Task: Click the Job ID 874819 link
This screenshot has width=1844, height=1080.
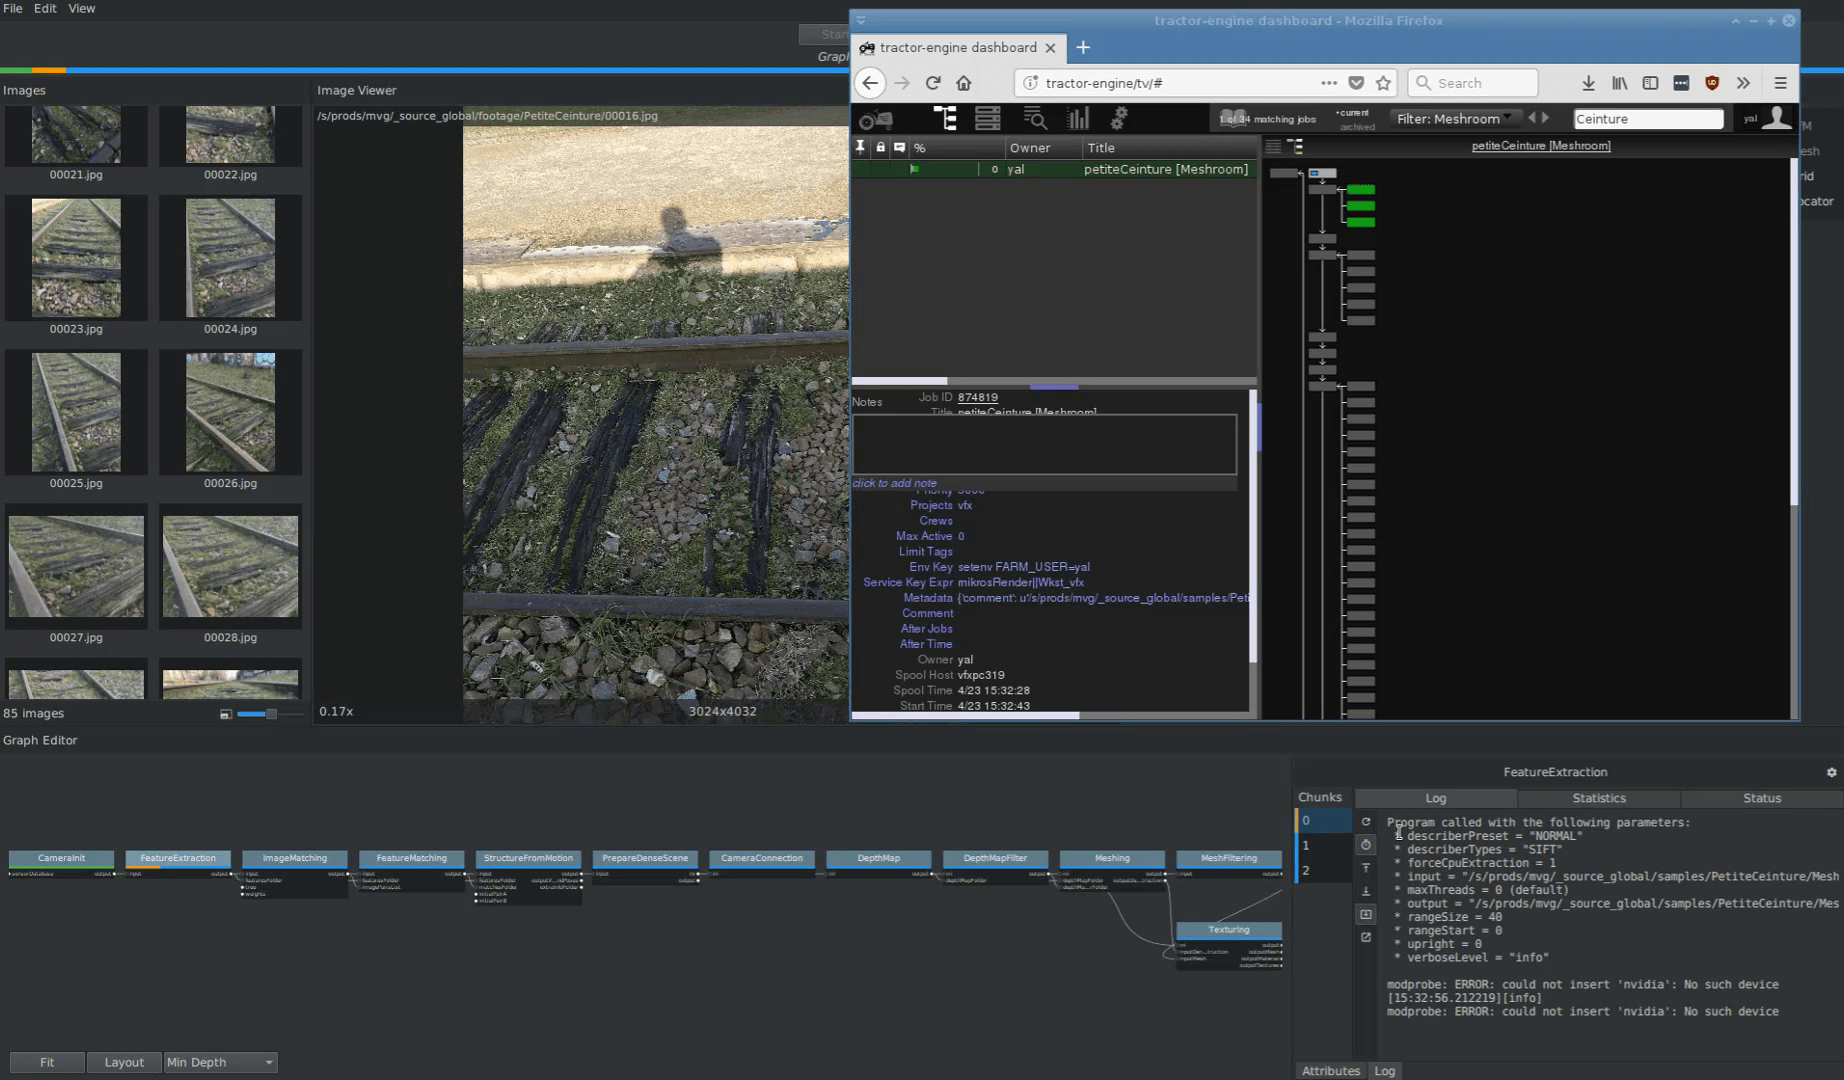Action: (x=977, y=397)
